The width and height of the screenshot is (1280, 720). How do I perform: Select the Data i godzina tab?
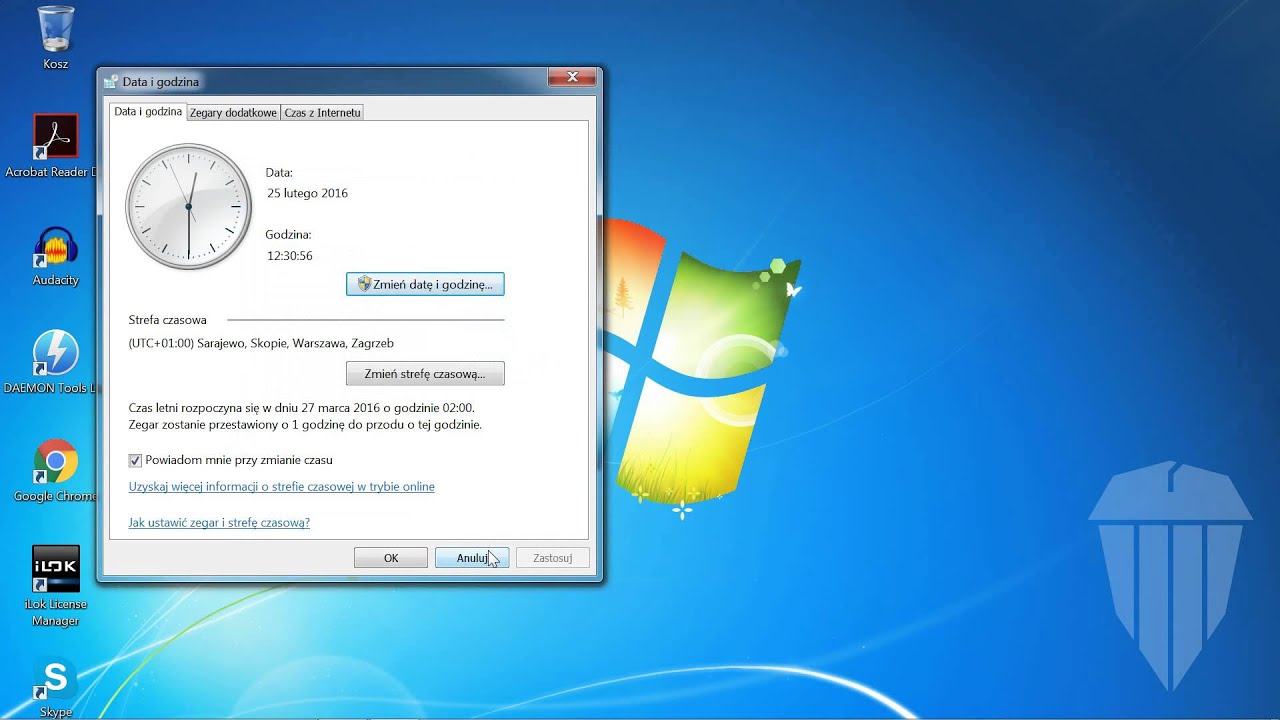148,112
